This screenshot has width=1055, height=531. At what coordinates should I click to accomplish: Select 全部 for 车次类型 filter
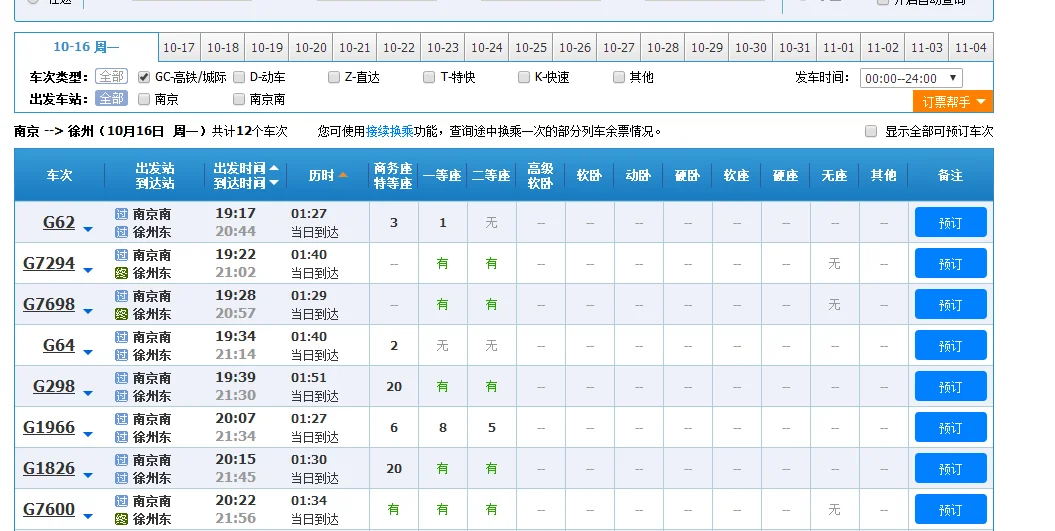tap(112, 77)
